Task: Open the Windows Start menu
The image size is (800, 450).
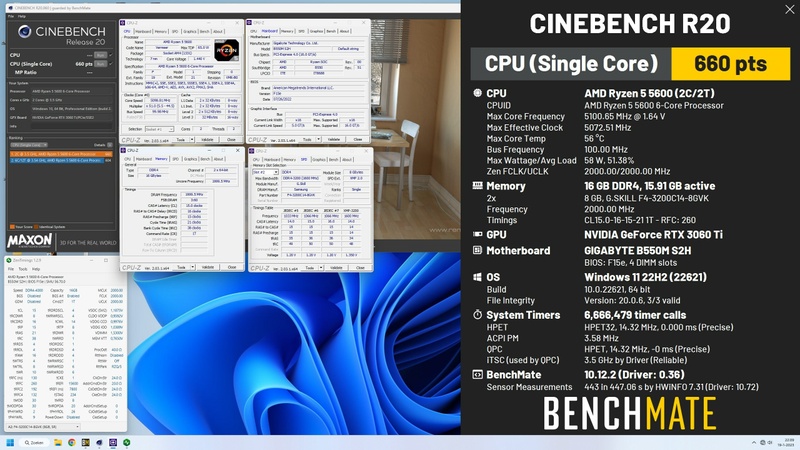Action: pyautogui.click(x=10, y=442)
